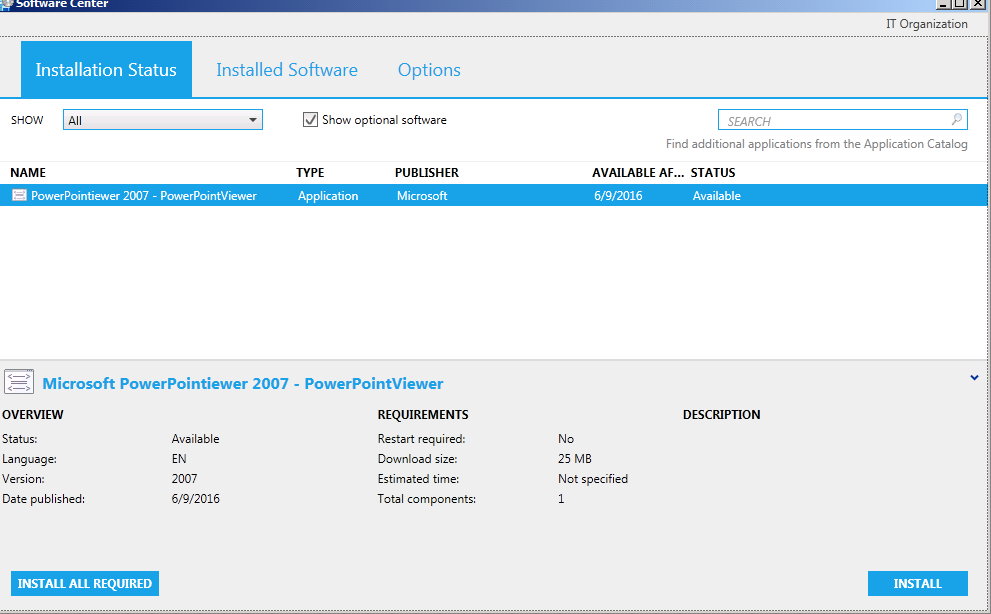Click the Version value 2007
The width and height of the screenshot is (991, 614).
click(x=185, y=479)
